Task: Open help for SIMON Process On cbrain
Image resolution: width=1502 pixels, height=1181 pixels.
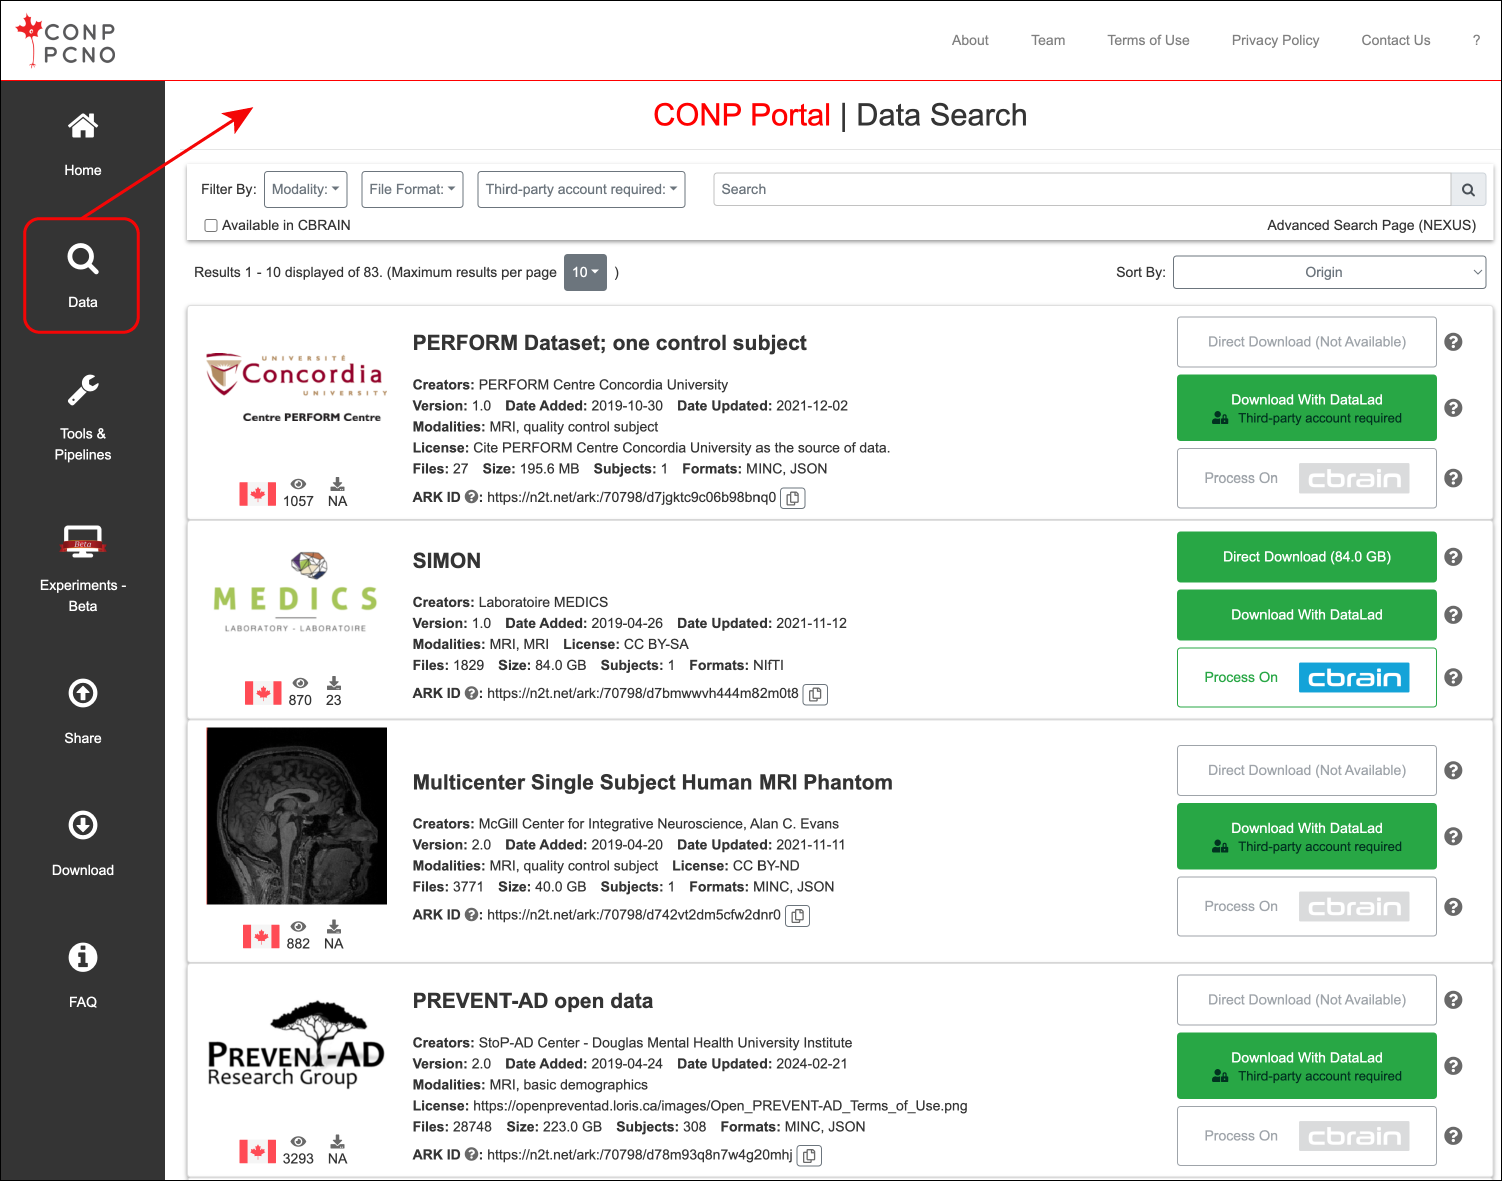Action: tap(1454, 678)
